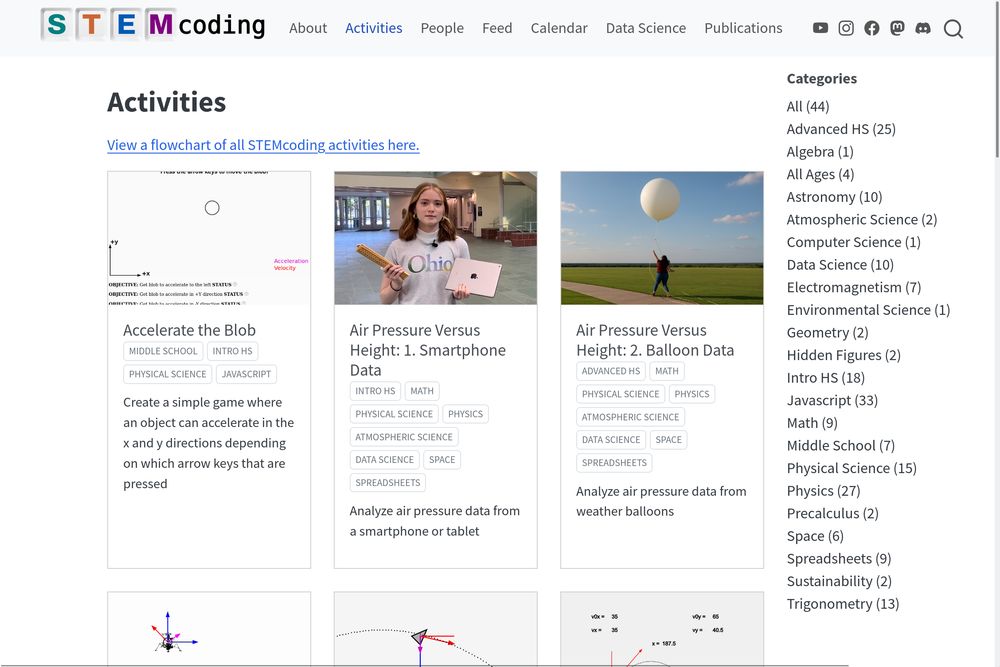
Task: Open the weather balloon activity photo
Action: click(x=662, y=238)
